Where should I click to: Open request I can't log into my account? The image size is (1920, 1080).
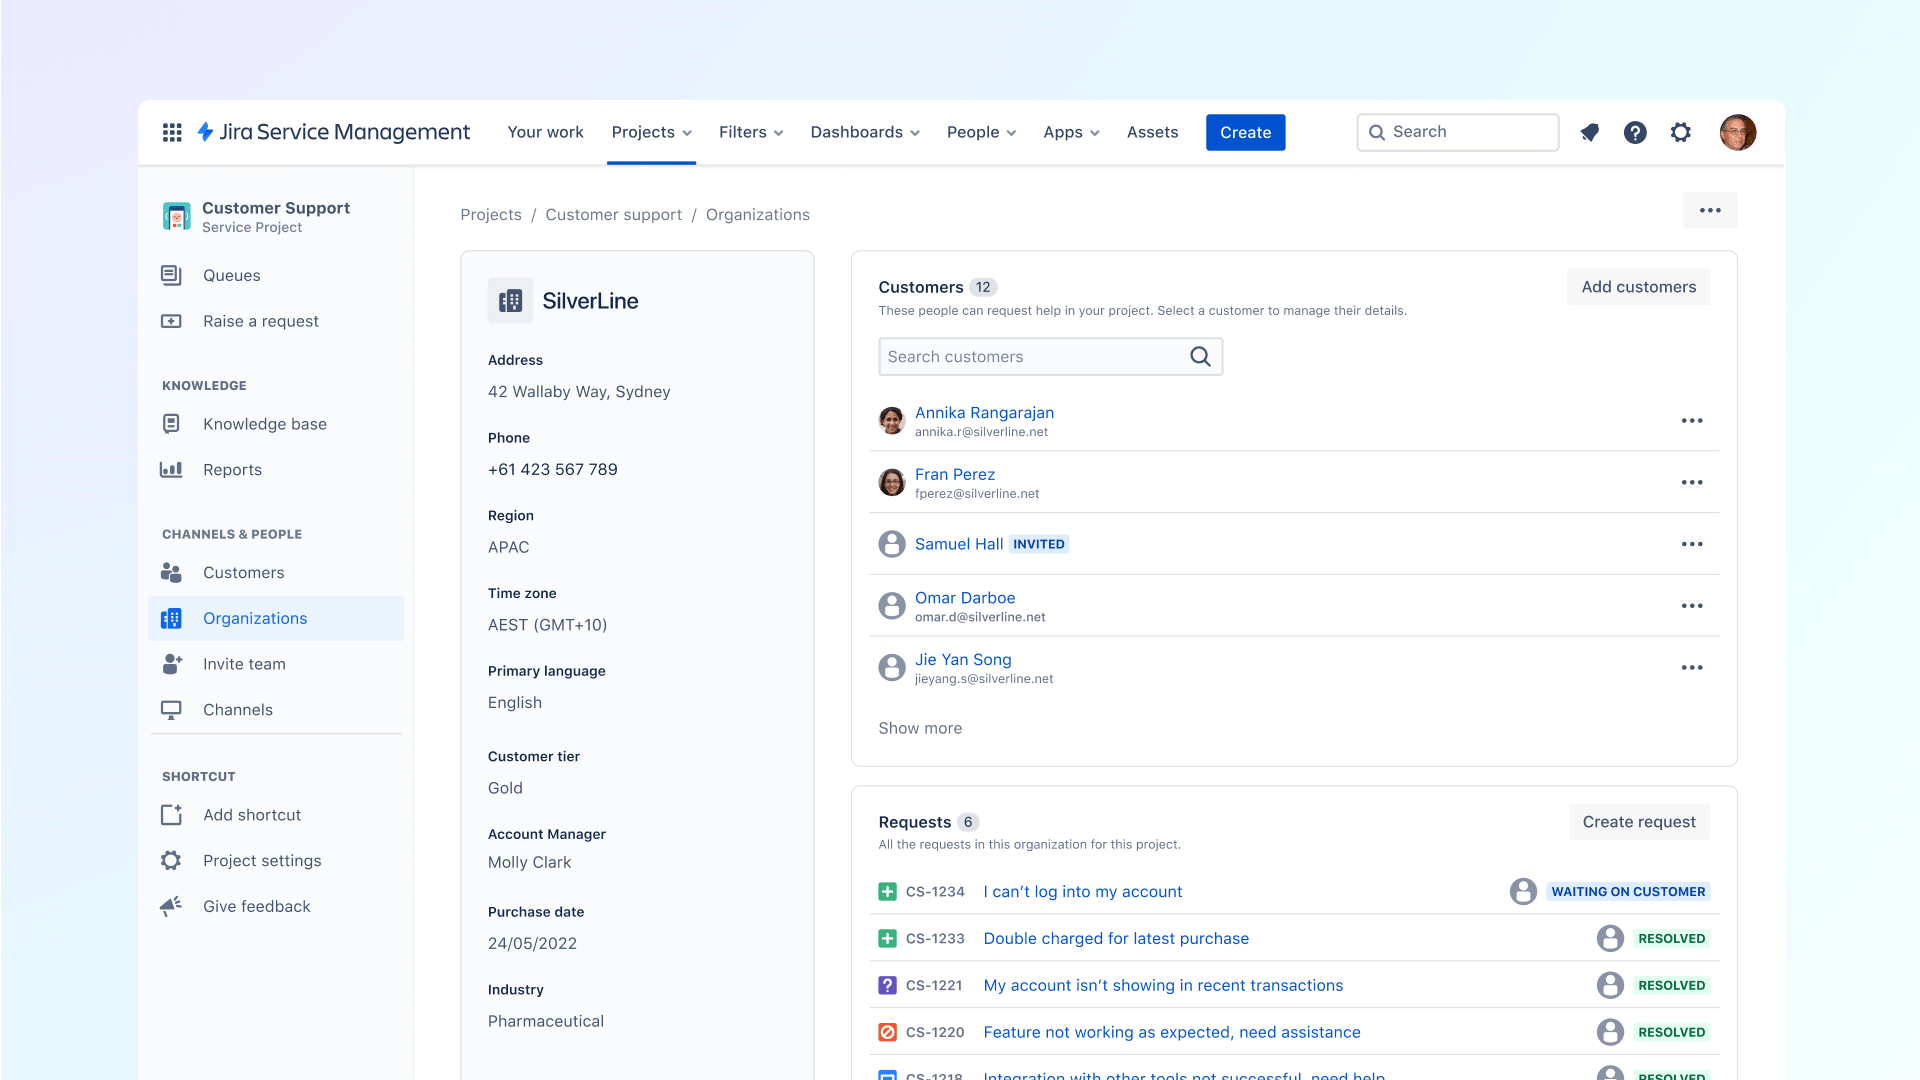[1082, 891]
